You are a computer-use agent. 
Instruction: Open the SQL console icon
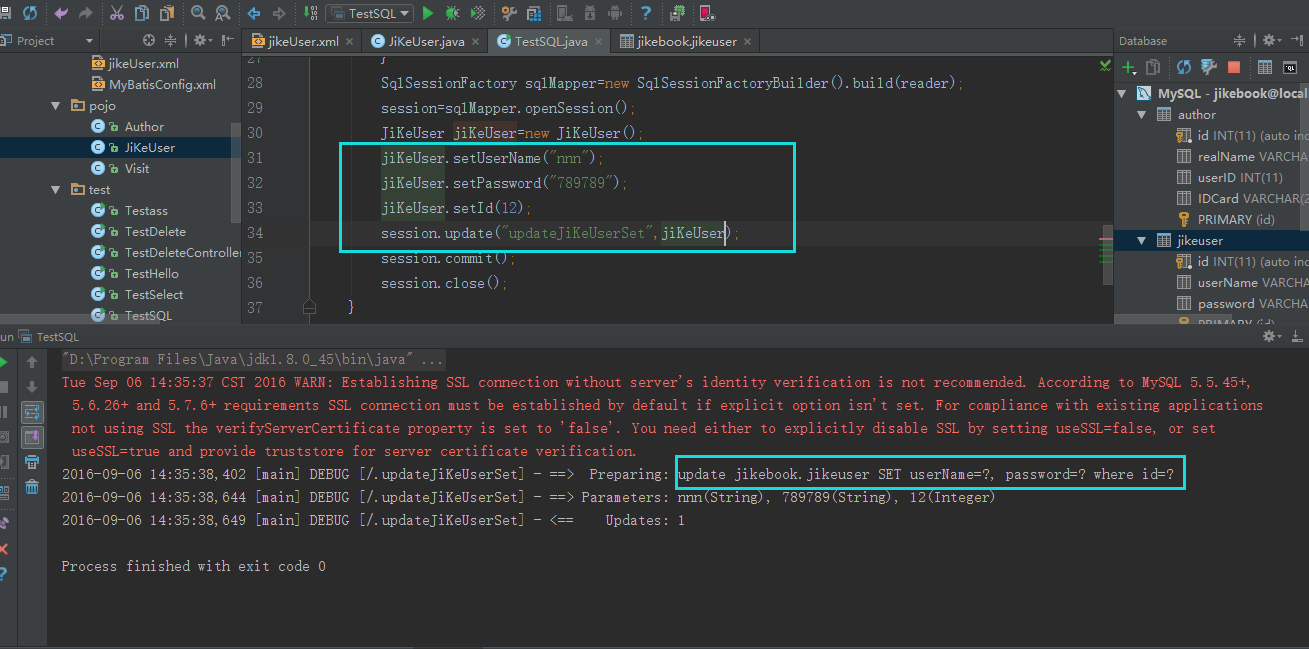click(x=1290, y=67)
